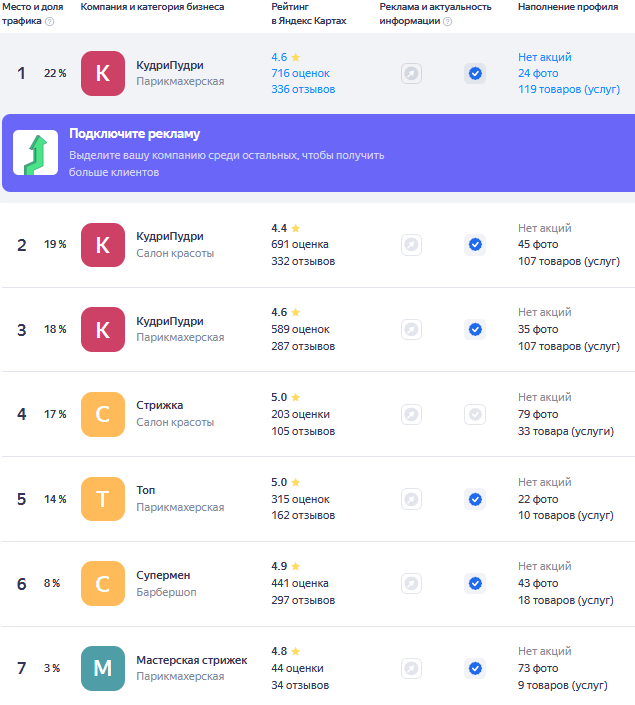Click '33 товара (услуги)' text

pyautogui.click(x=566, y=432)
